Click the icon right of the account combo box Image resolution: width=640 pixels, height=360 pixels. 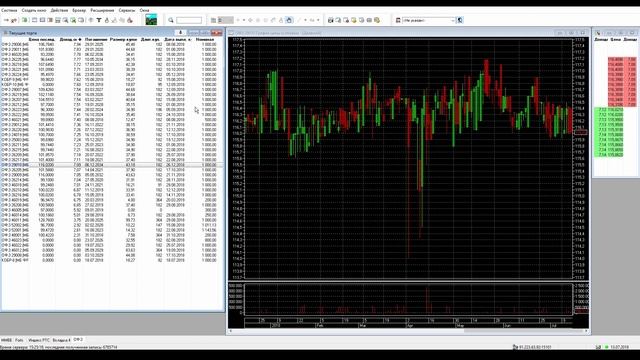pyautogui.click(x=460, y=20)
